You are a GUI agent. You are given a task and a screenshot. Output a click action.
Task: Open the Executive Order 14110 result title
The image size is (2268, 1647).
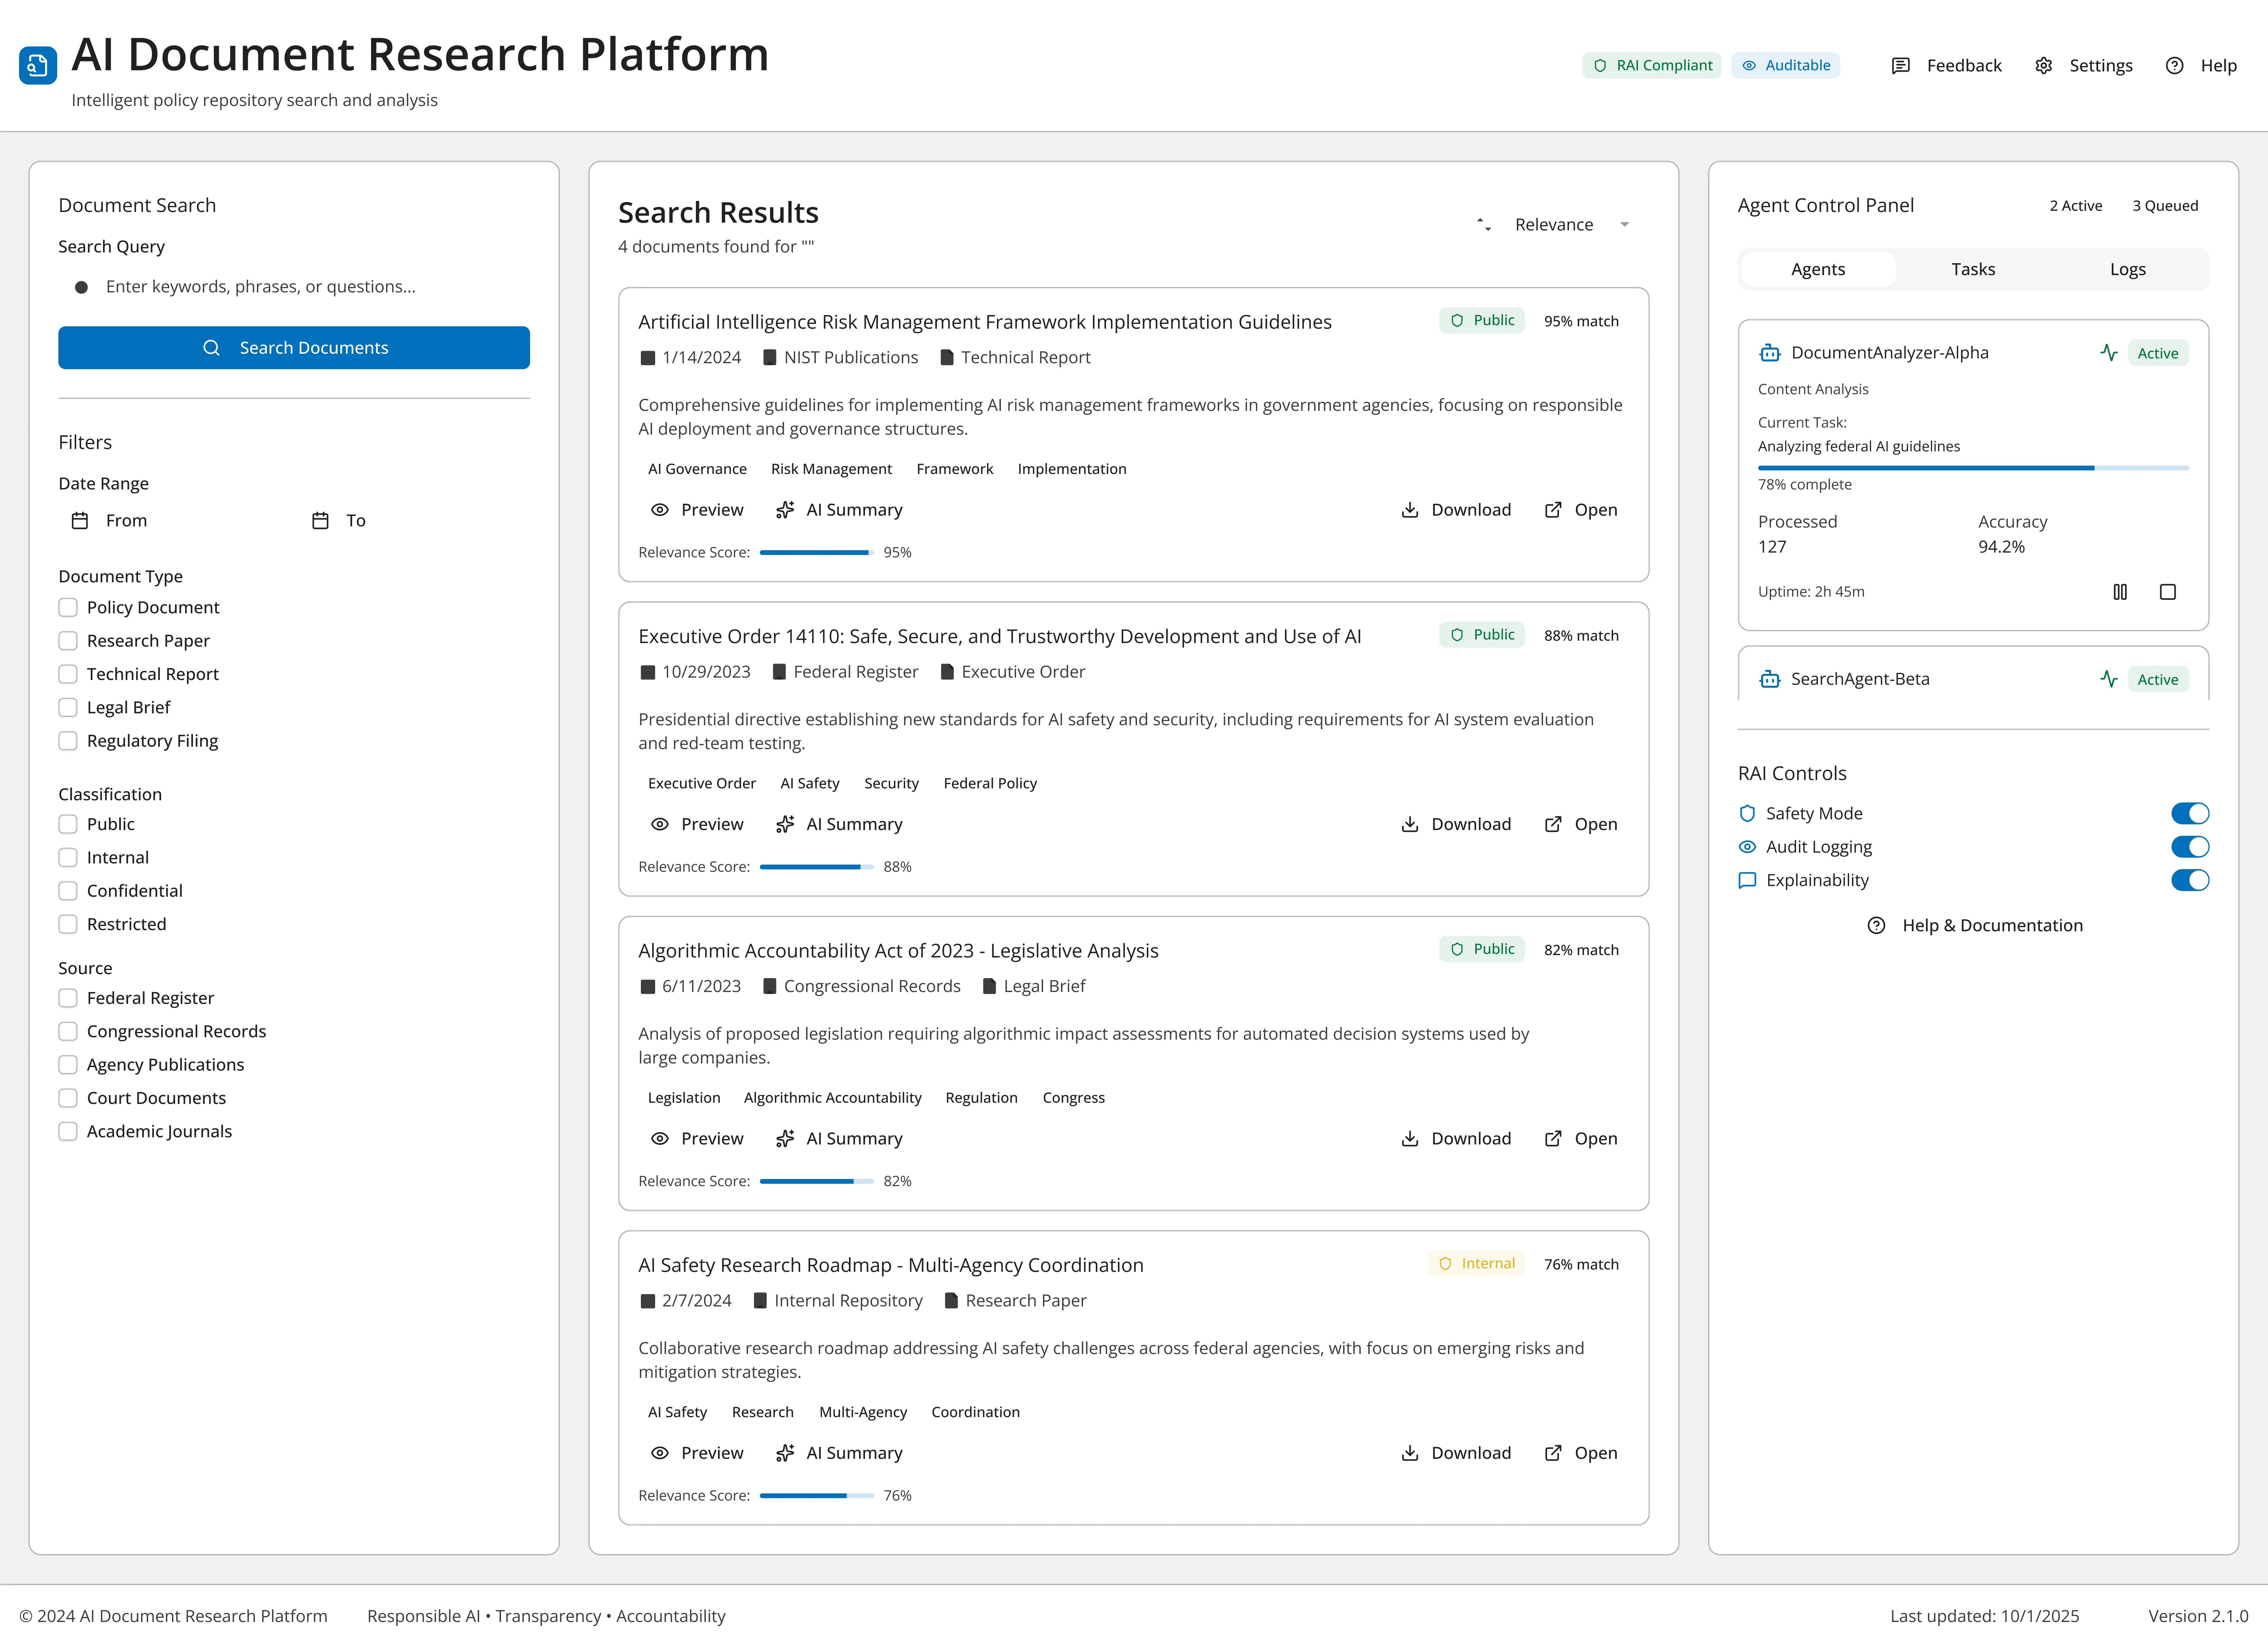[1000, 636]
